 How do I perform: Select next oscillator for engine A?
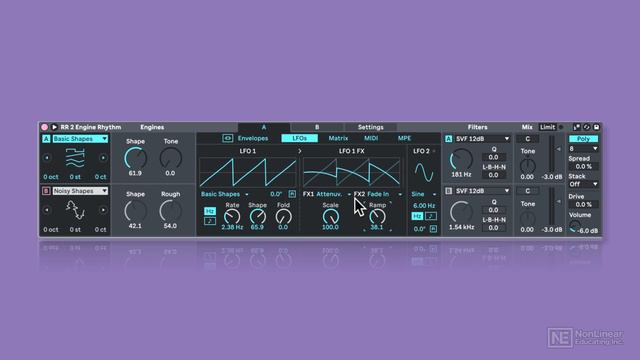click(x=103, y=158)
